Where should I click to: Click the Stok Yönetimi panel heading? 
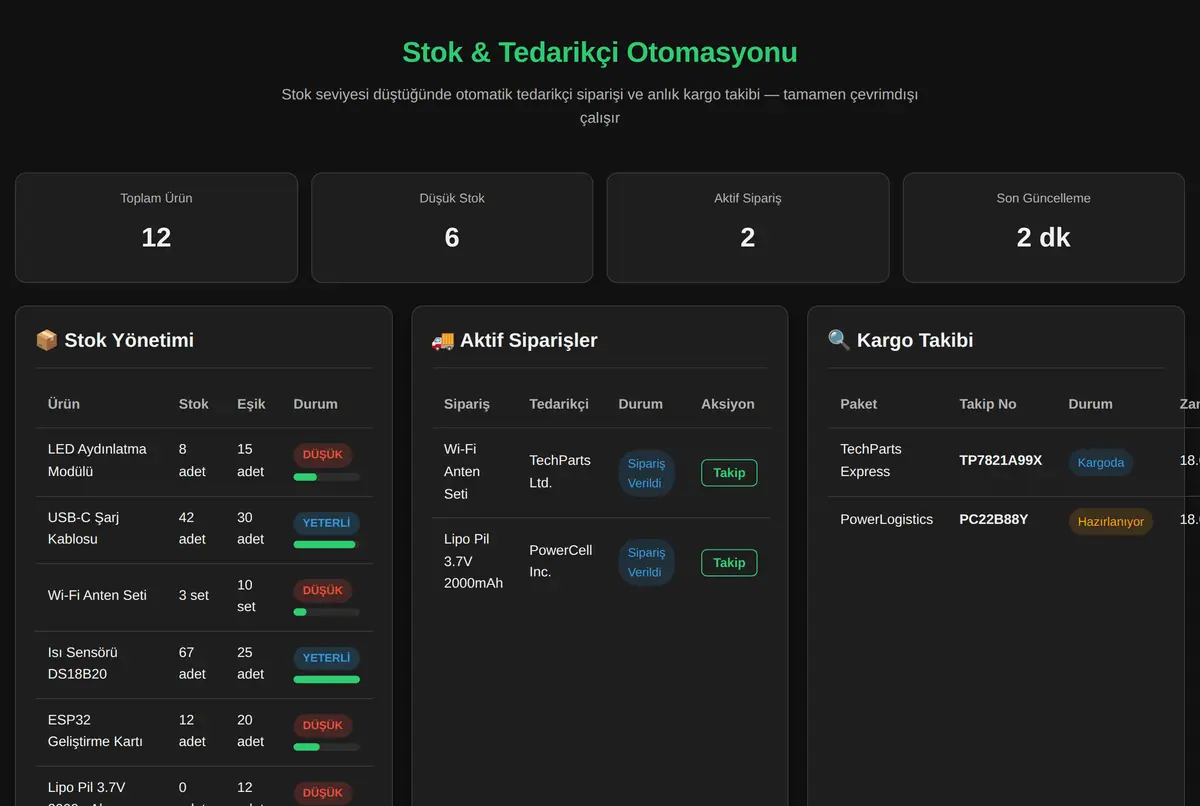pos(115,340)
